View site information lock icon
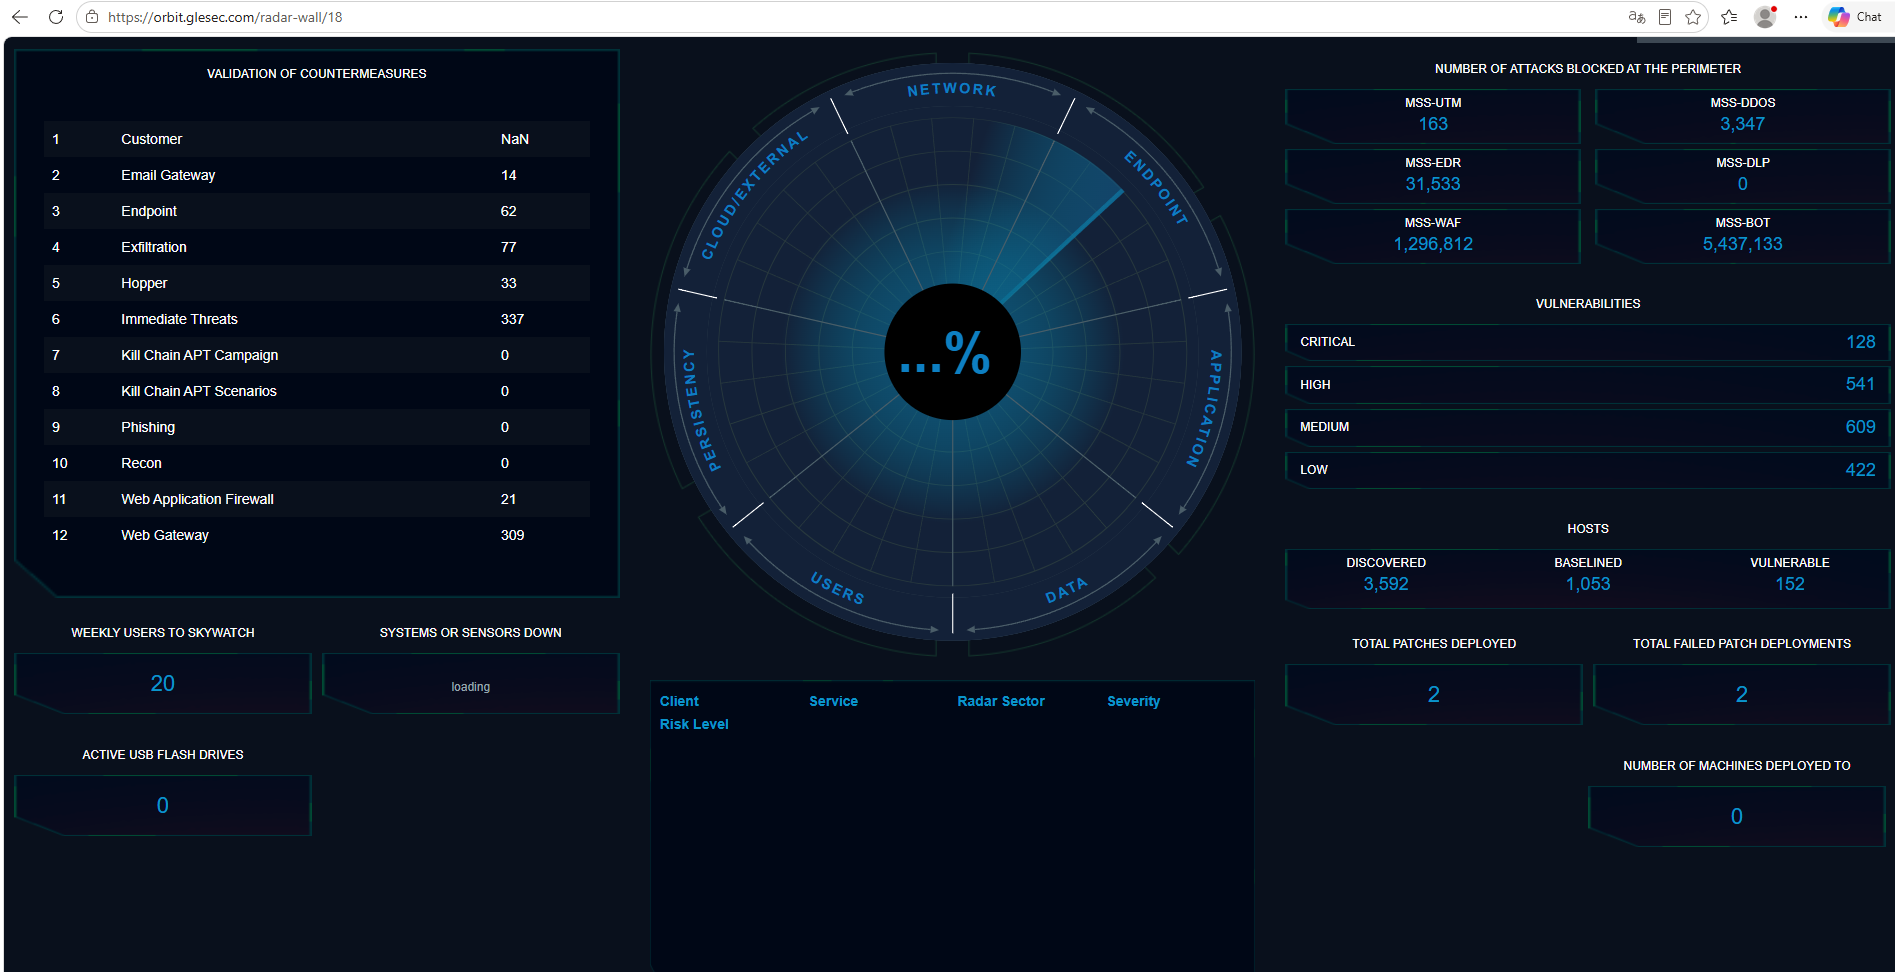Image resolution: width=1895 pixels, height=972 pixels. pyautogui.click(x=92, y=17)
